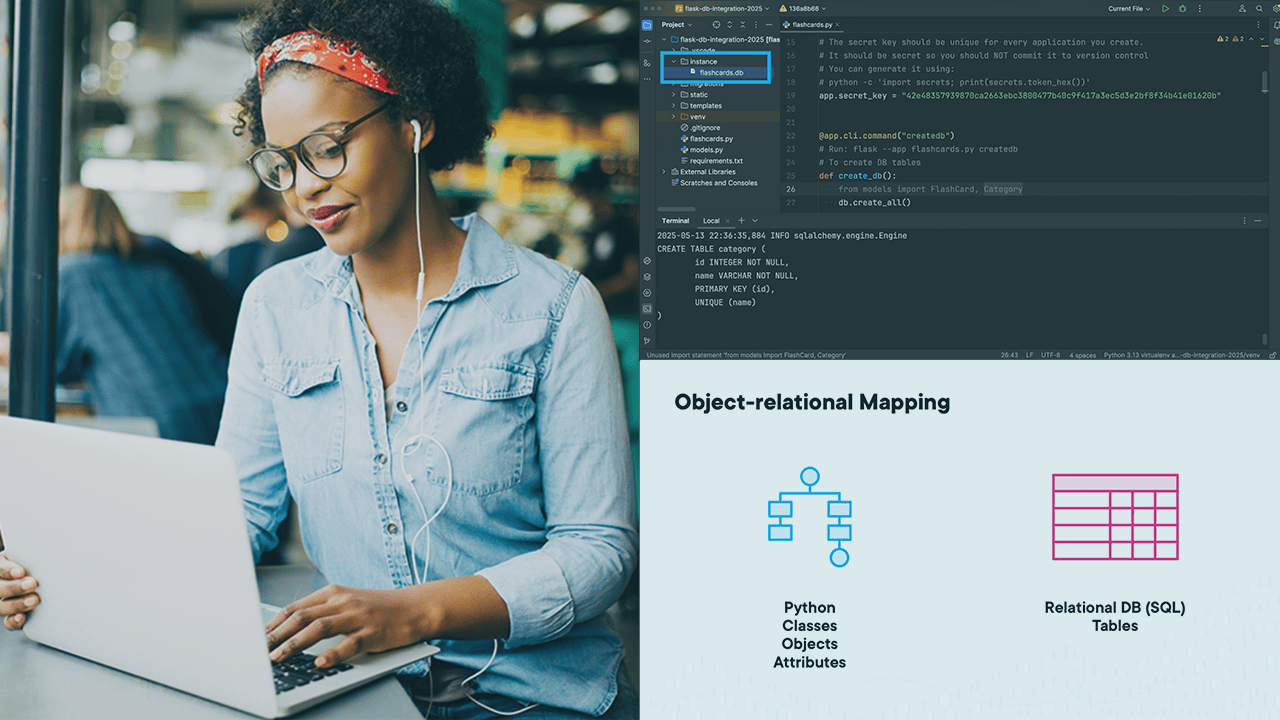Open the Project tool window folder icon
Image resolution: width=1280 pixels, height=720 pixels.
(x=647, y=24)
